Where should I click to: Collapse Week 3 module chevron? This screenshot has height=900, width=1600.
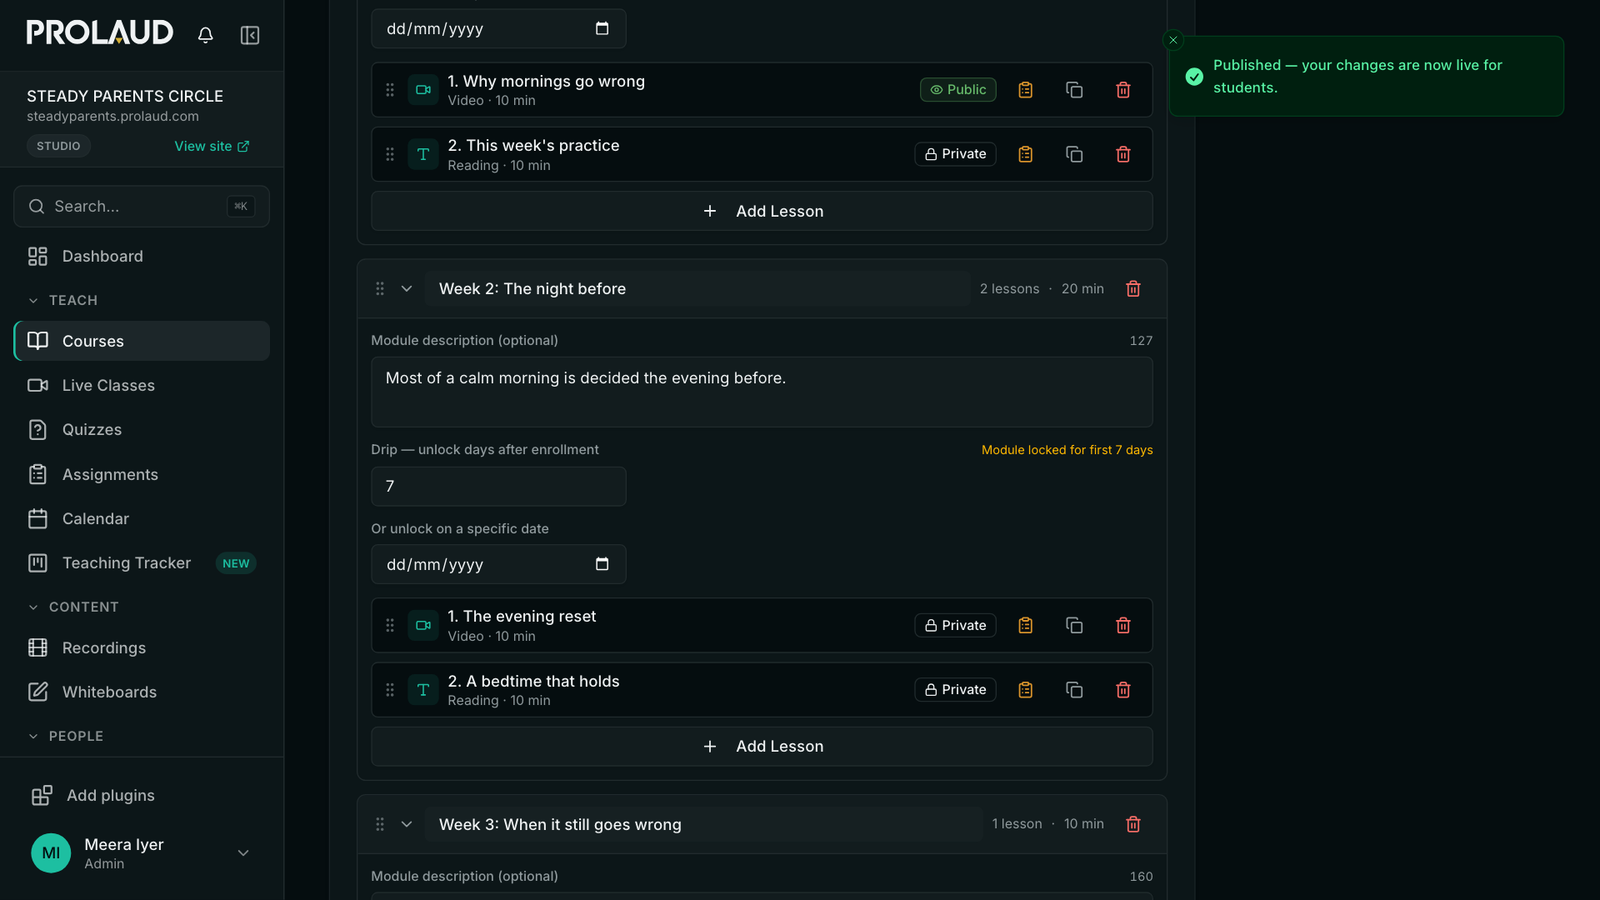click(x=407, y=824)
